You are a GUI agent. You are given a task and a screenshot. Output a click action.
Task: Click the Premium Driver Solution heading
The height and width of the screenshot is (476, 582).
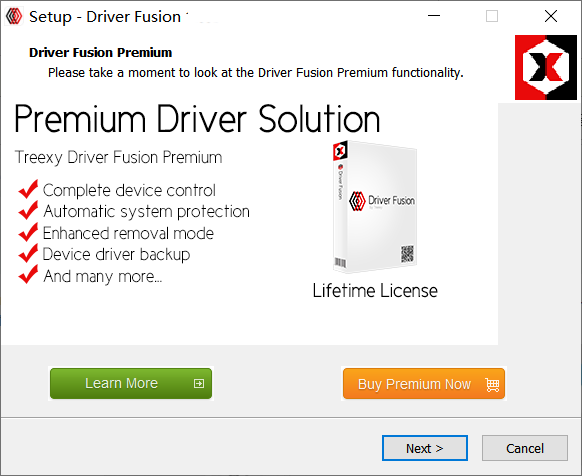point(197,119)
